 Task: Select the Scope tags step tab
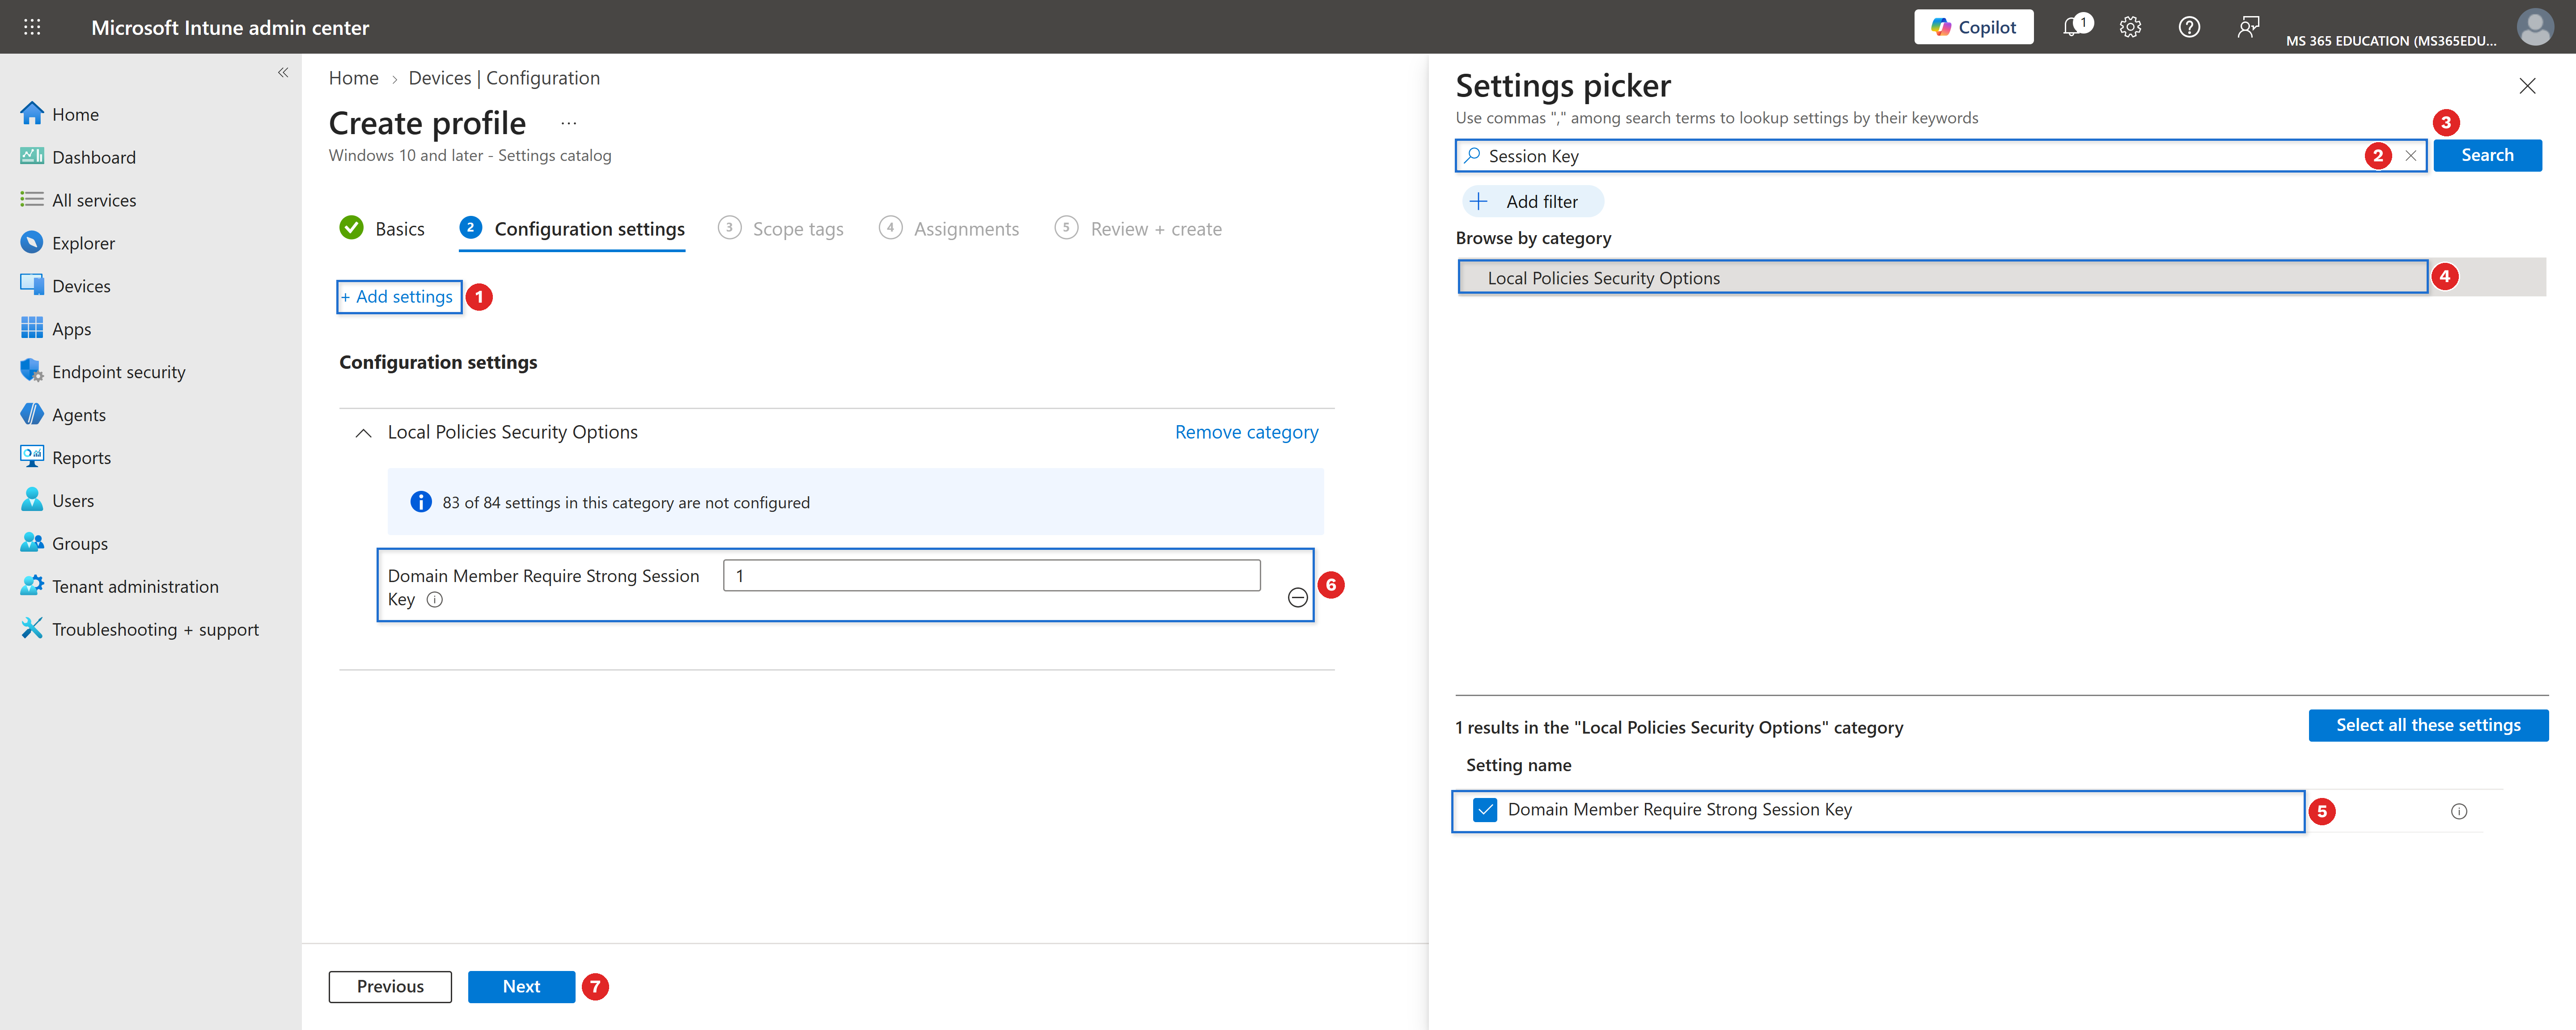click(781, 229)
